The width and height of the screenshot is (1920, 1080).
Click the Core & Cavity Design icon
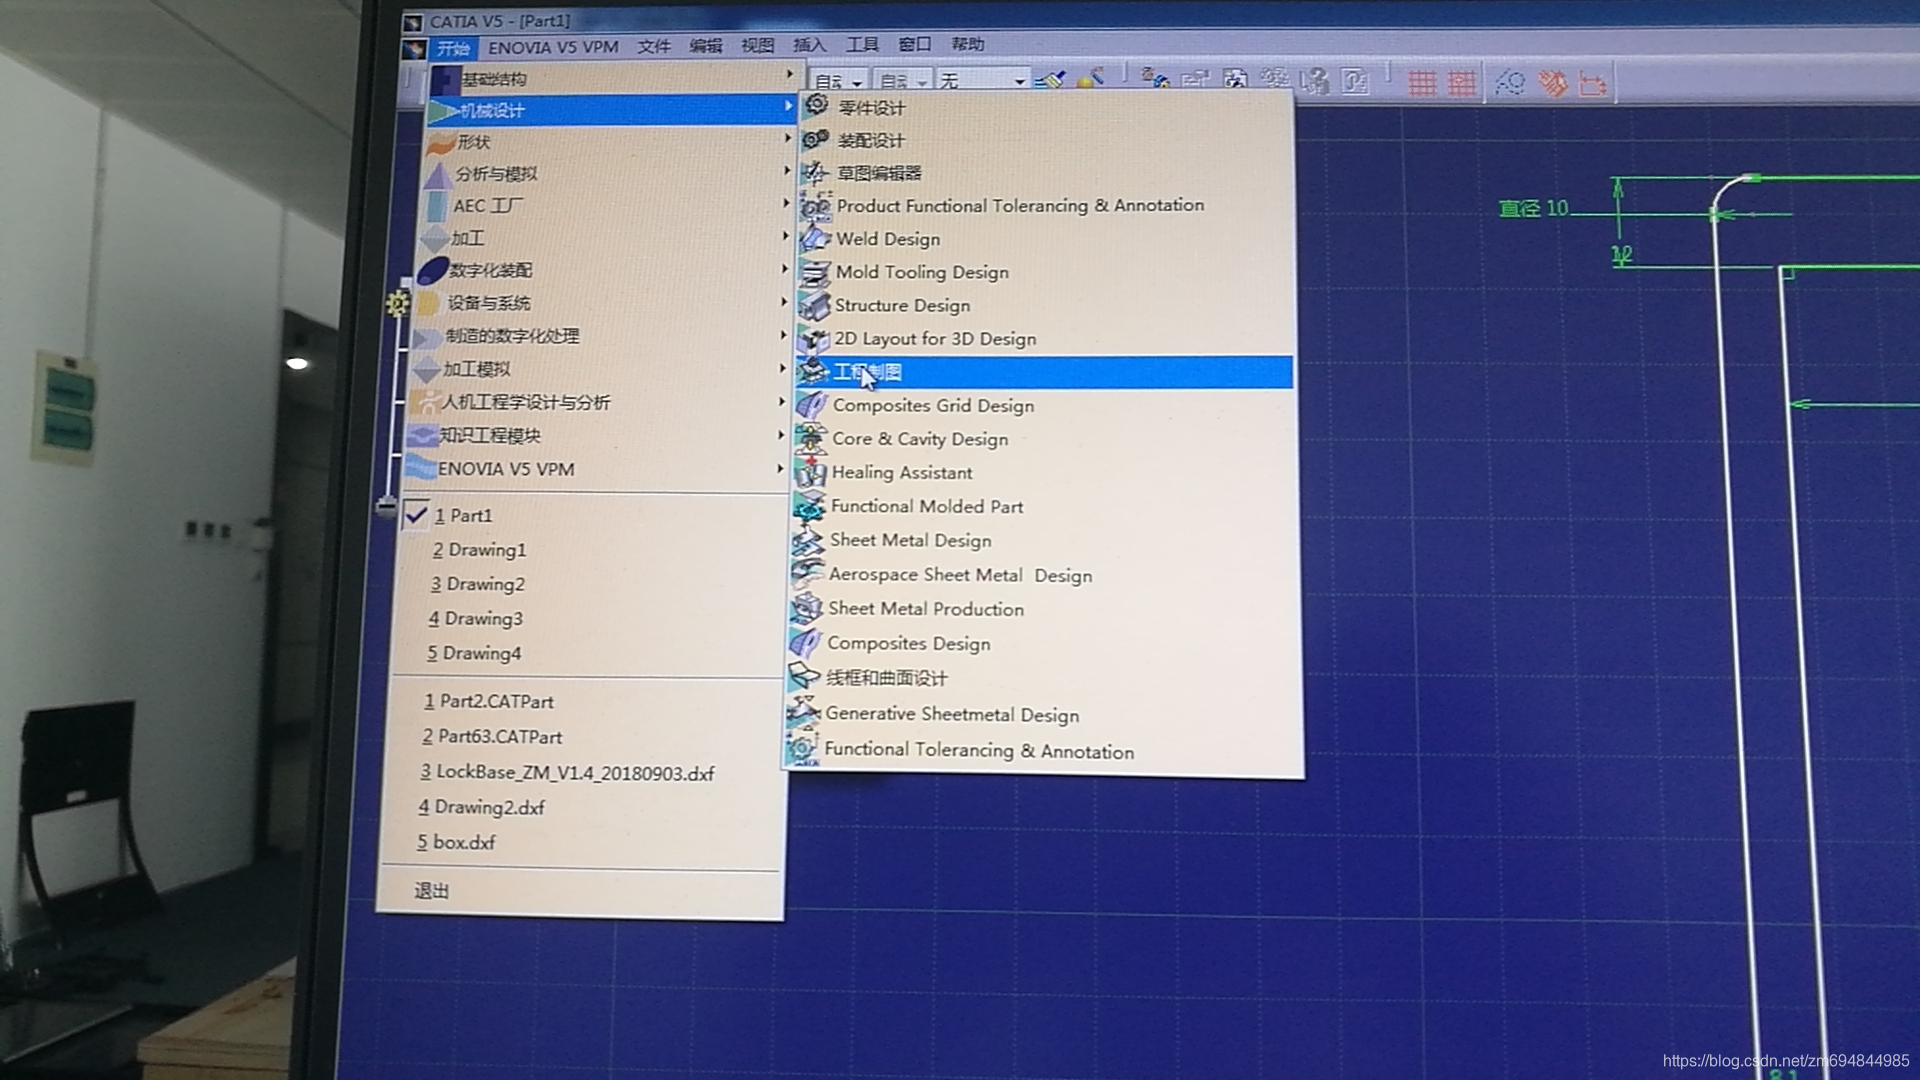pos(811,438)
